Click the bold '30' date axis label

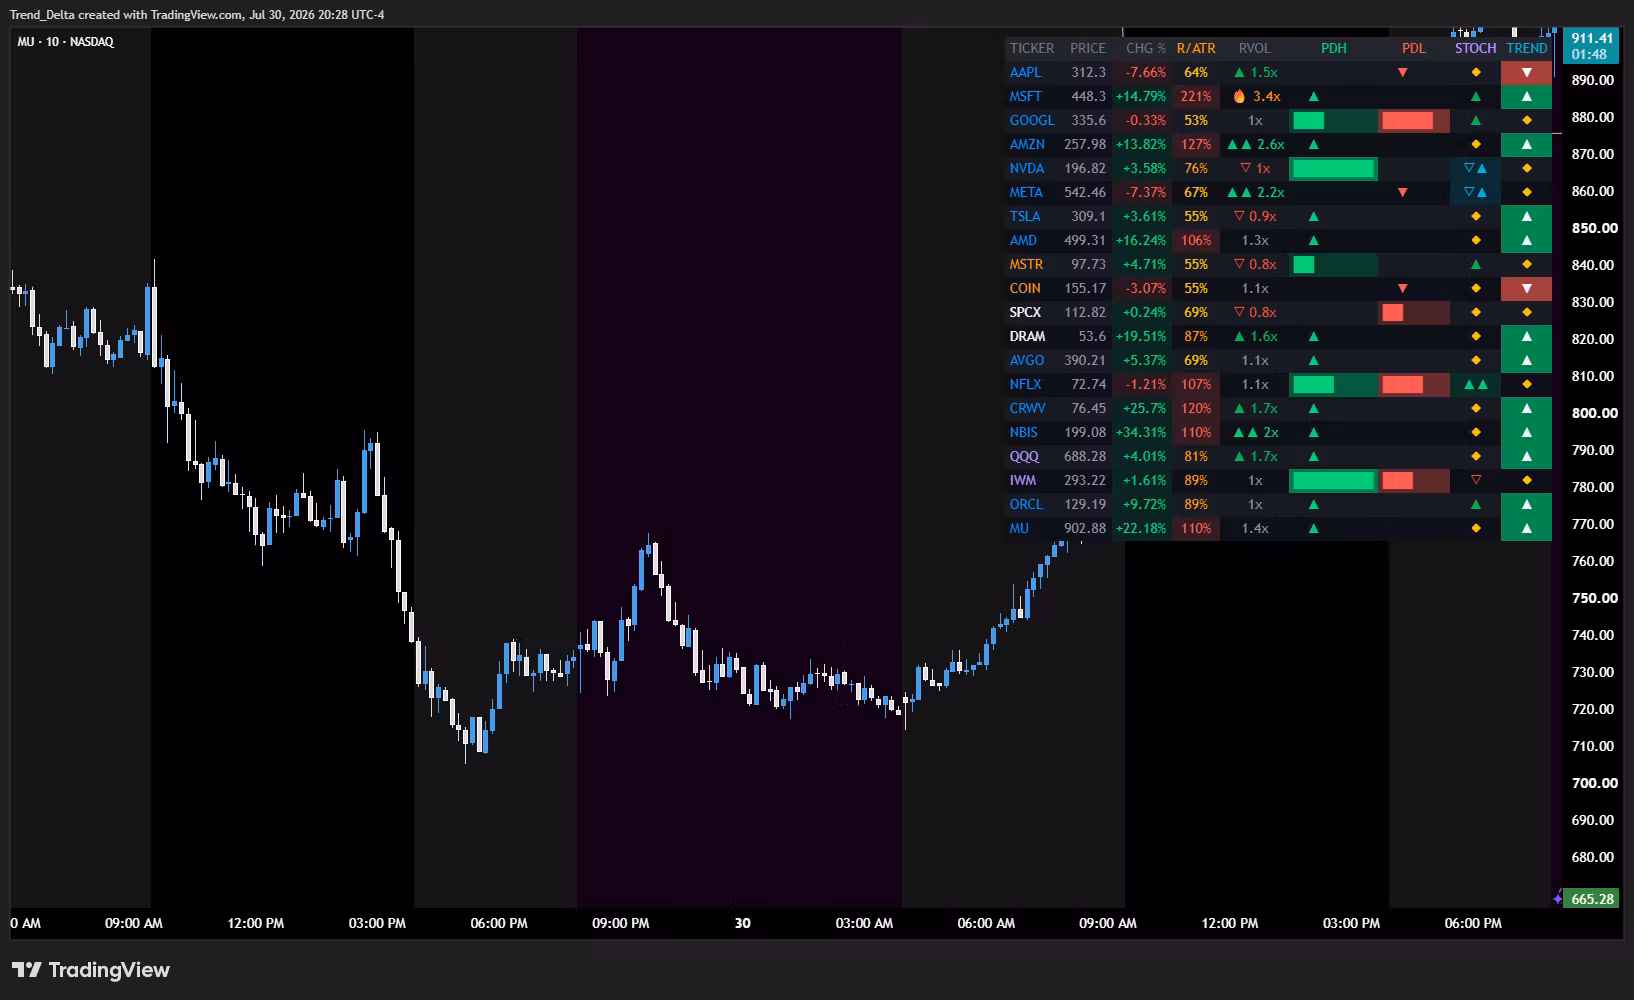[742, 923]
